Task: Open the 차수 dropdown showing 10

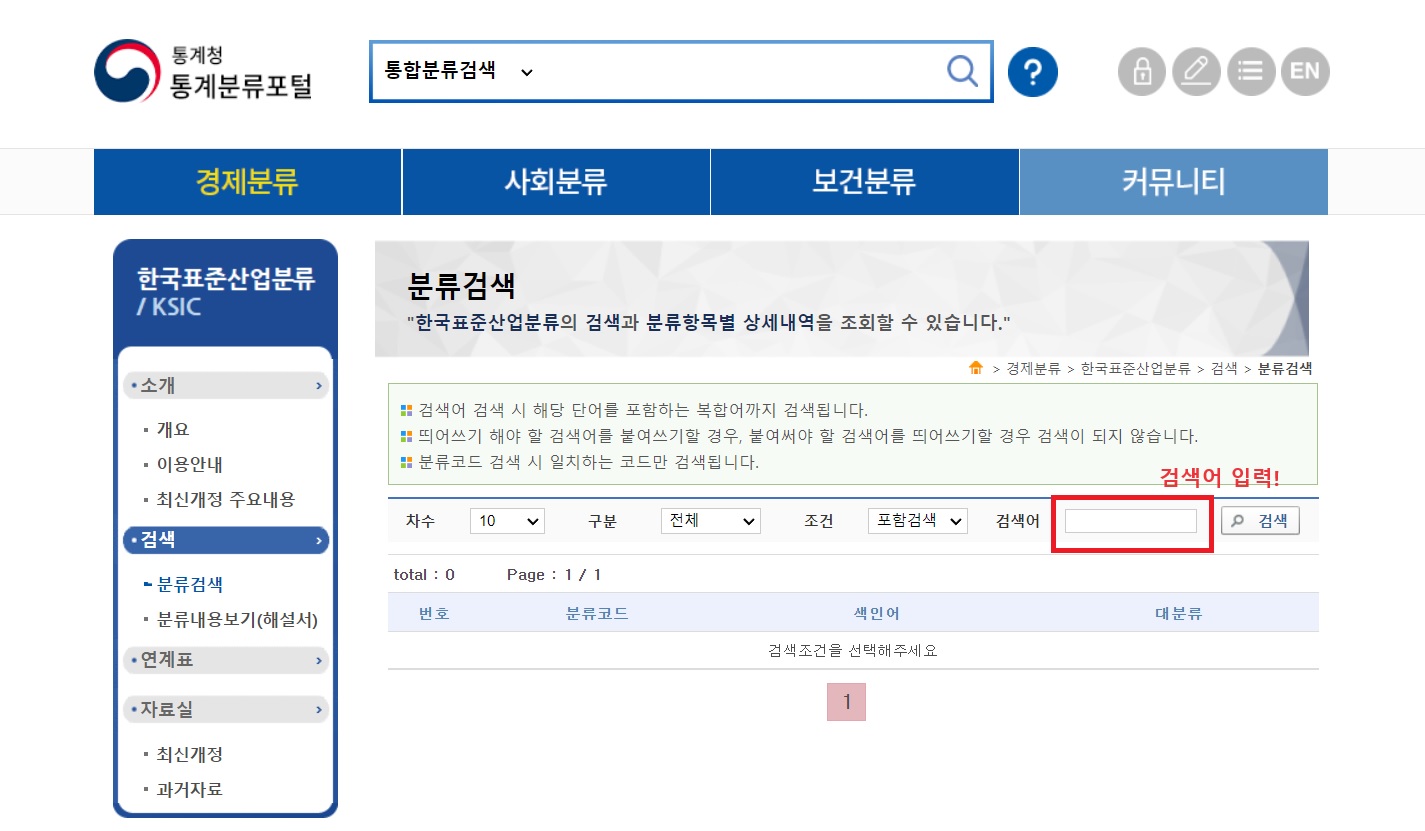Action: point(507,521)
